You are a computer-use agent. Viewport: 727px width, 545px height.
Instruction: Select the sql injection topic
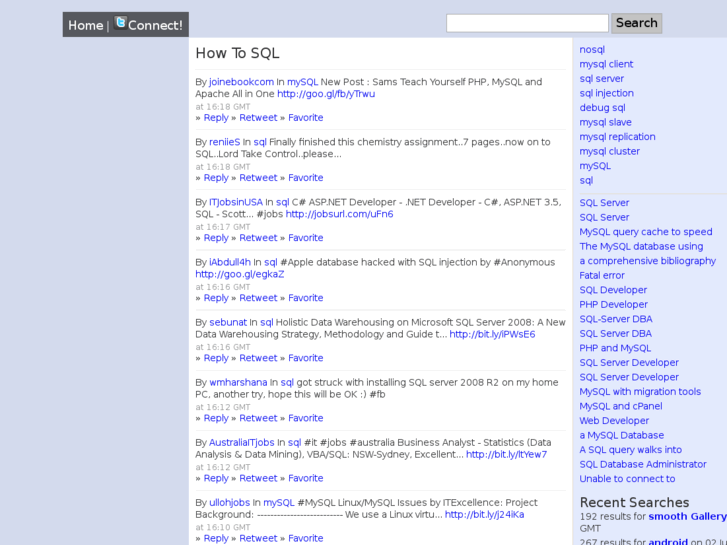[x=606, y=93]
